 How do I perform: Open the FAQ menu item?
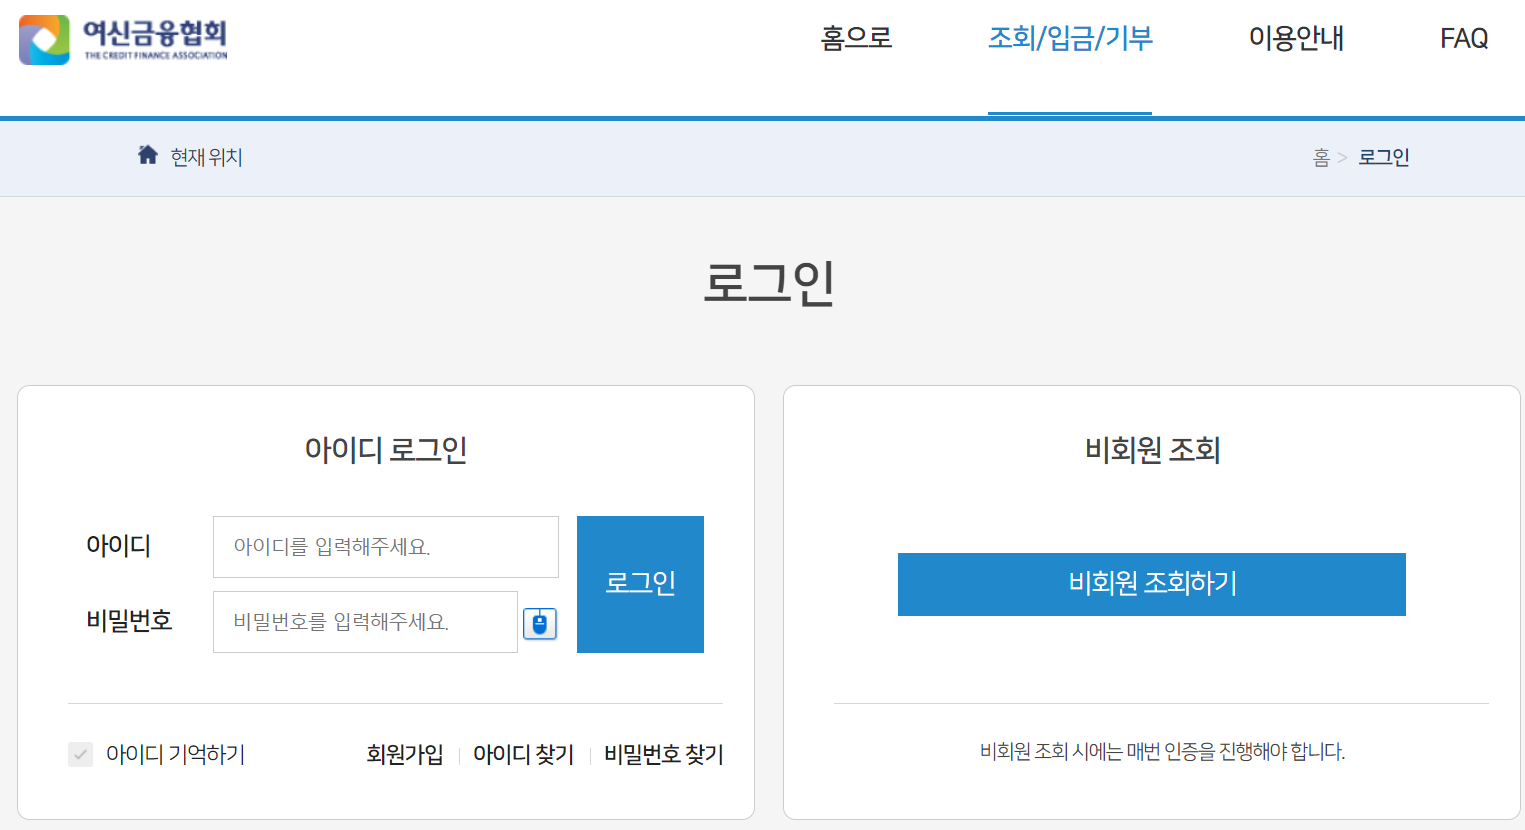point(1463,38)
